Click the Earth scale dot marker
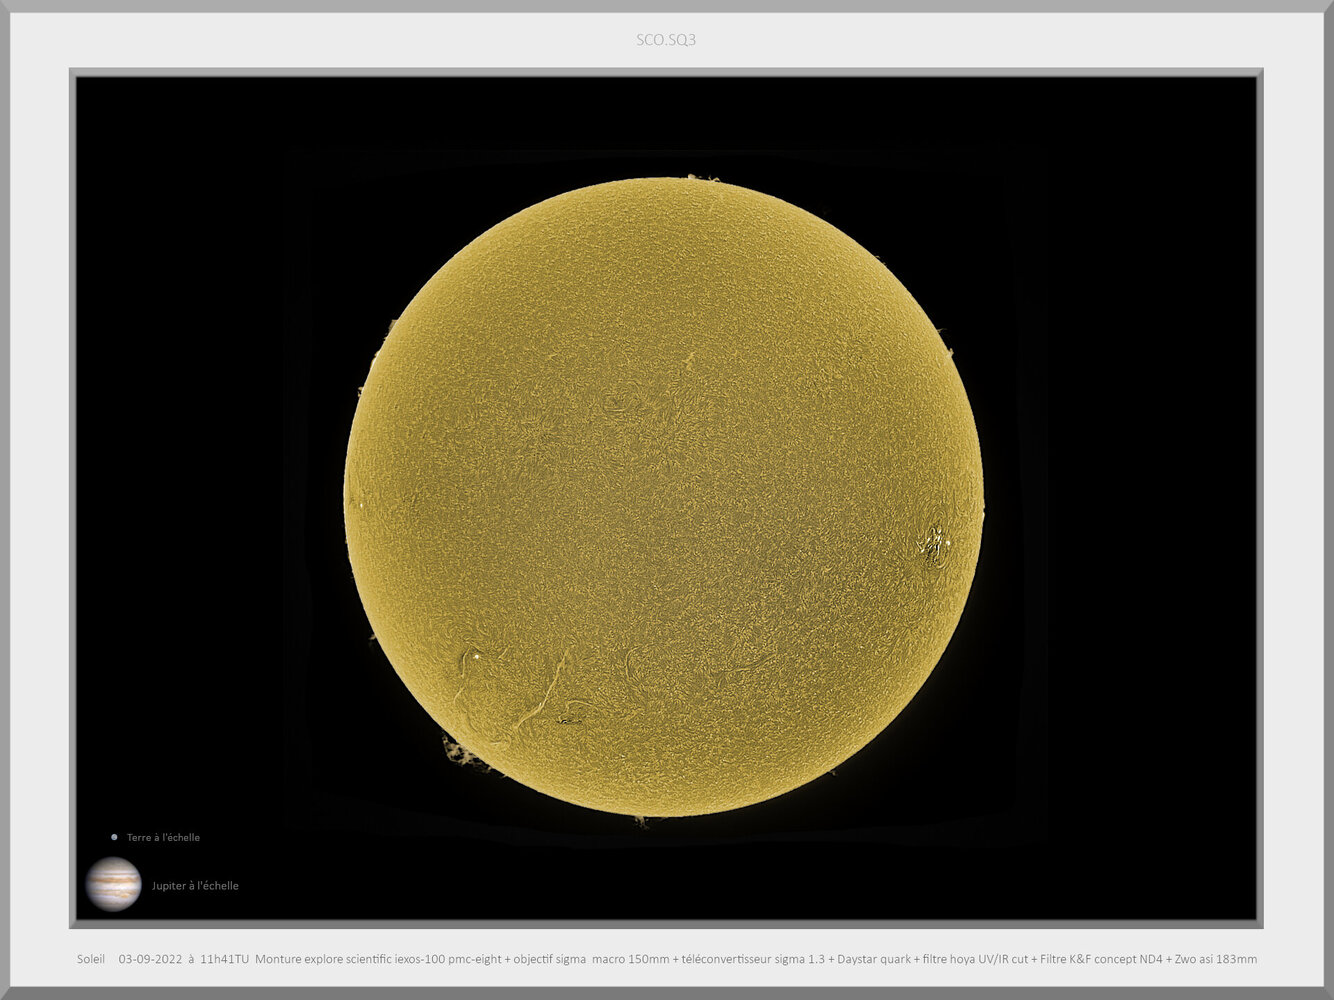Viewport: 1334px width, 1000px height. click(x=112, y=837)
